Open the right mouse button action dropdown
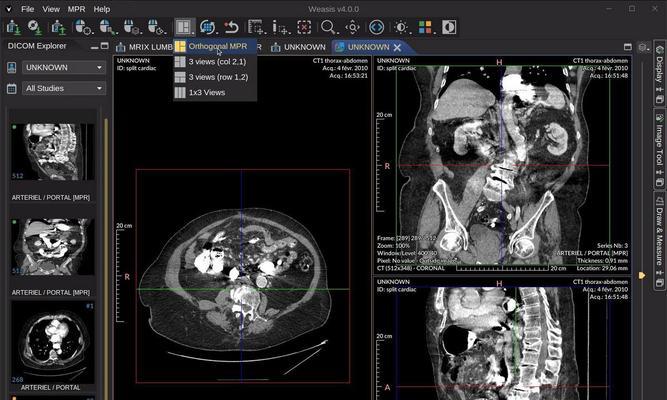 [x=131, y=27]
